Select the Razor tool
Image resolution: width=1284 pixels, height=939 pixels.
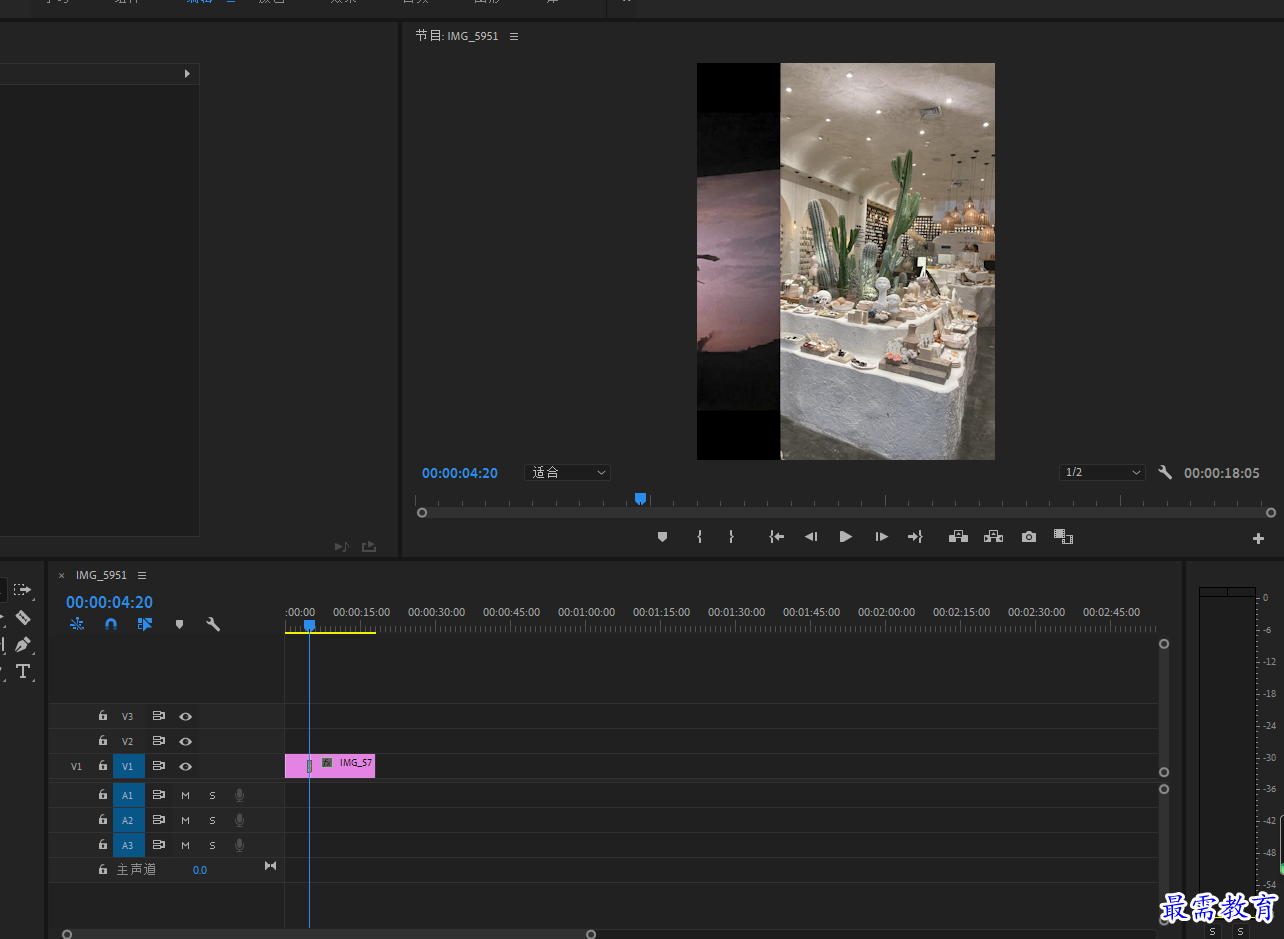[23, 618]
